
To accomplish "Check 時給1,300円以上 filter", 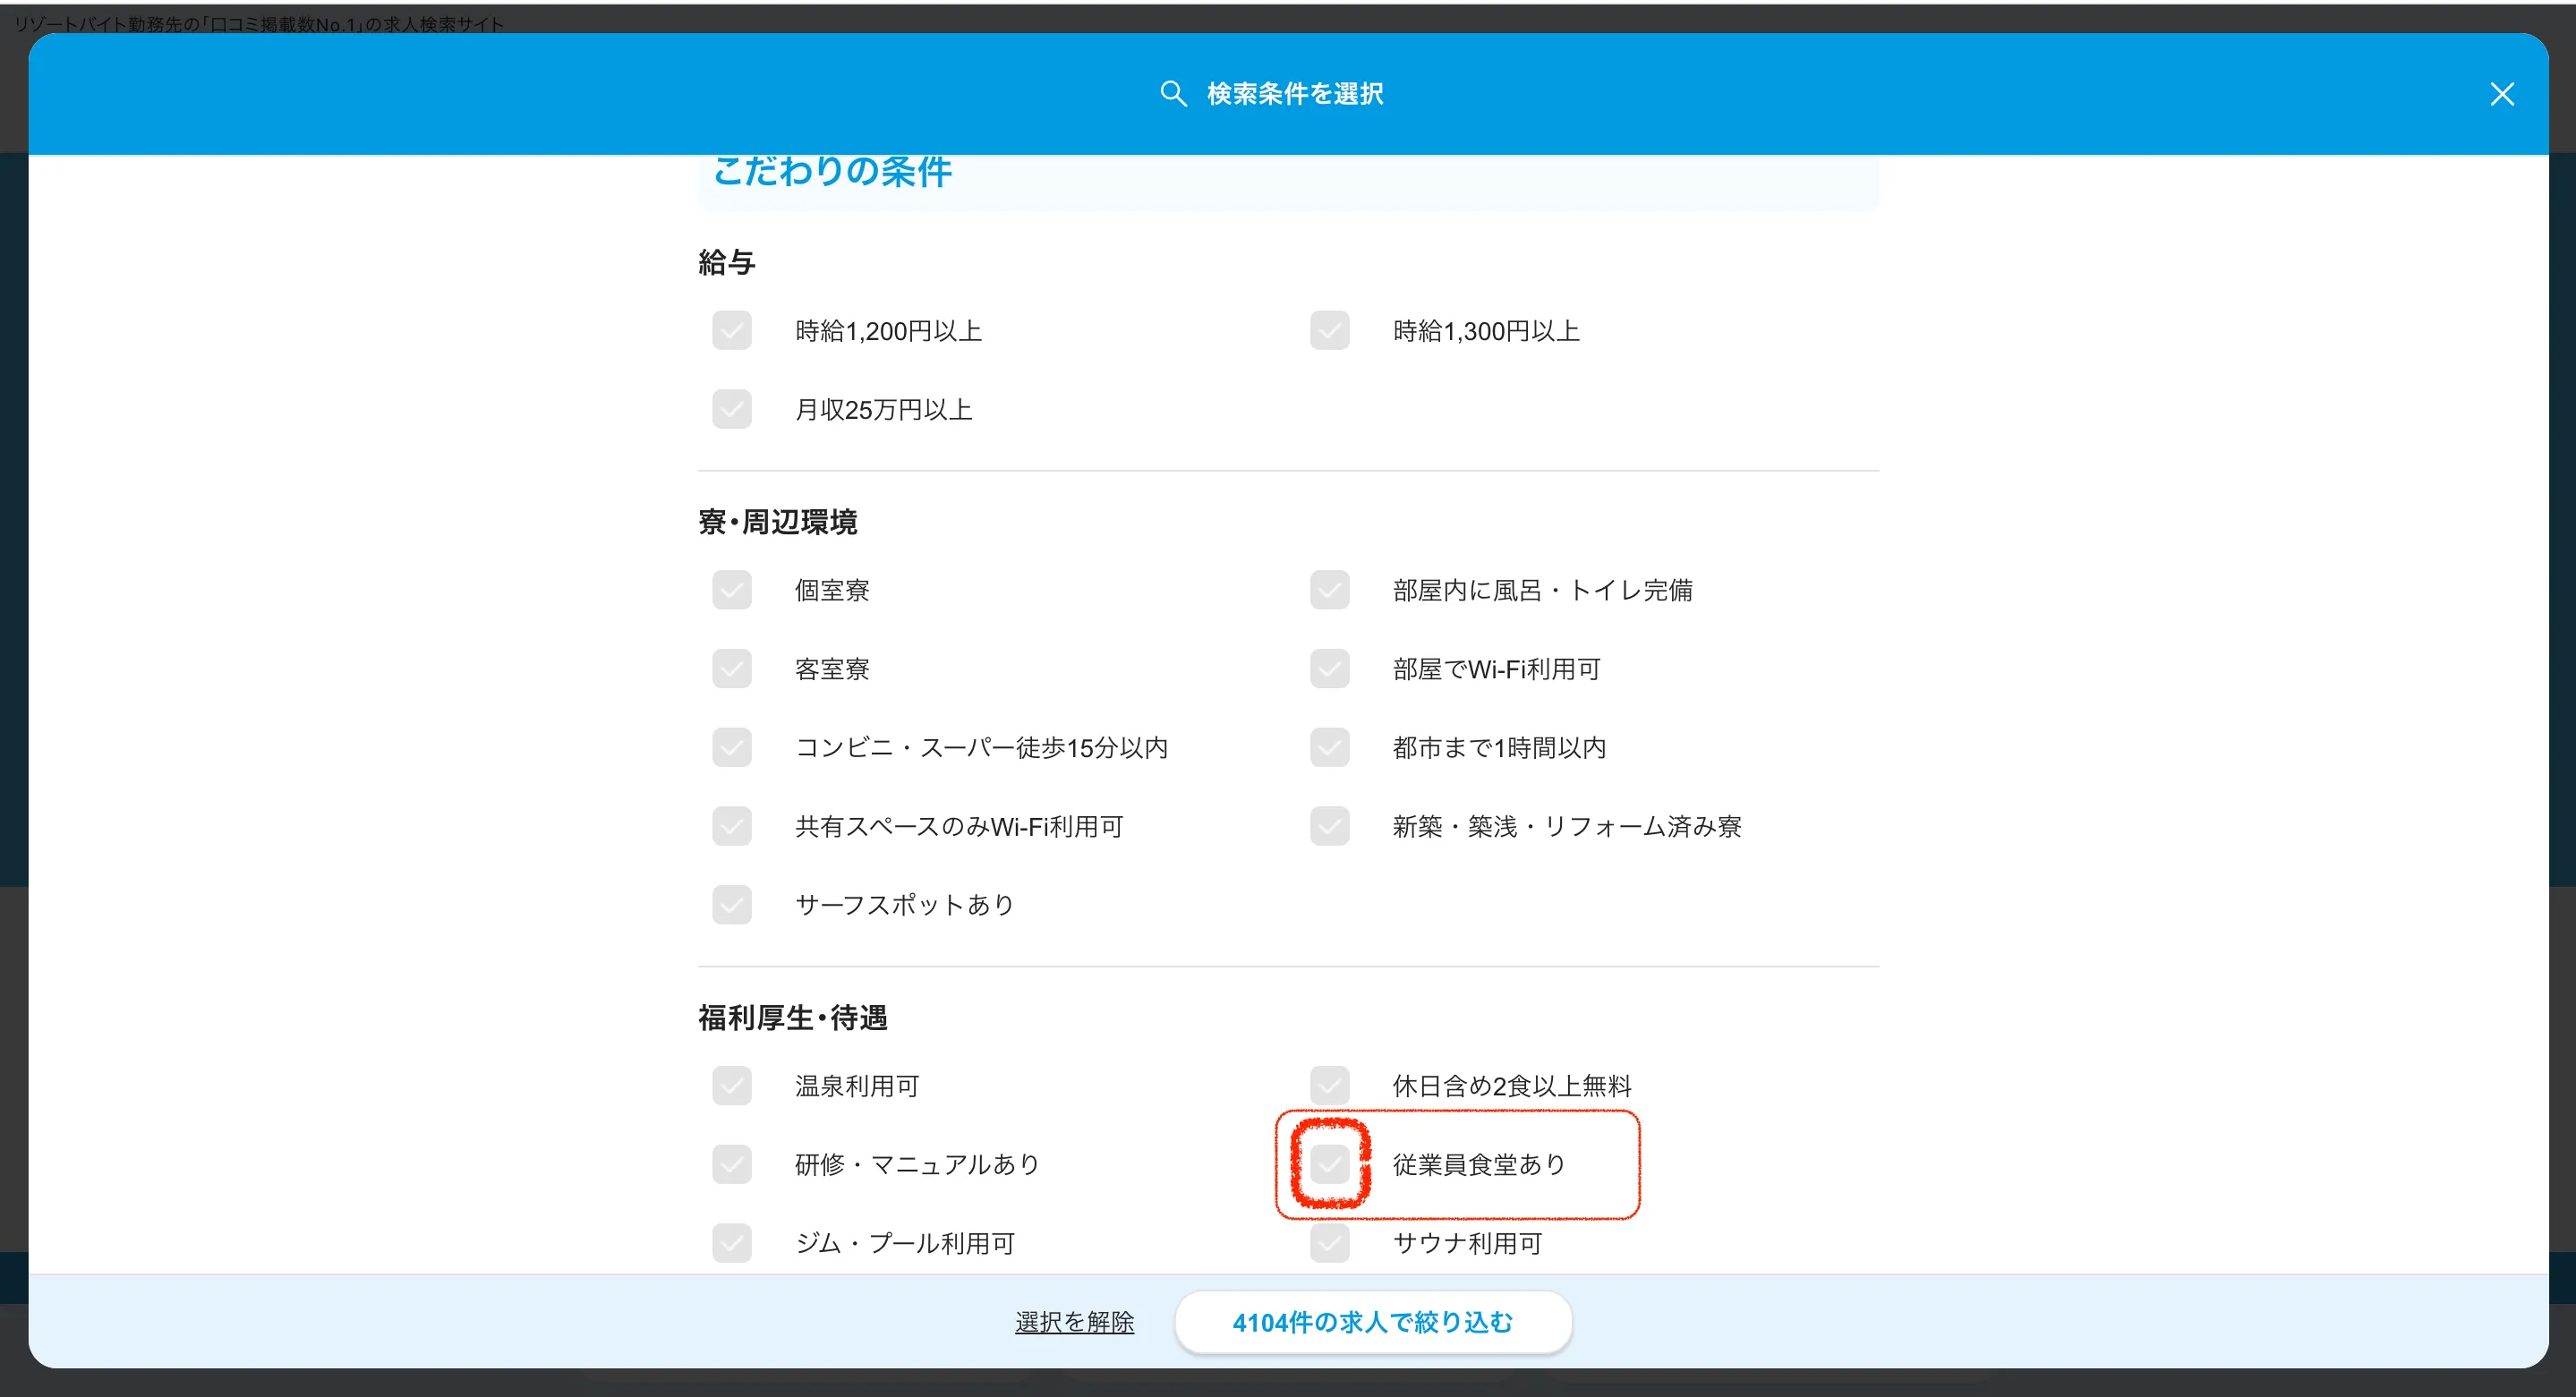I will (1329, 330).
